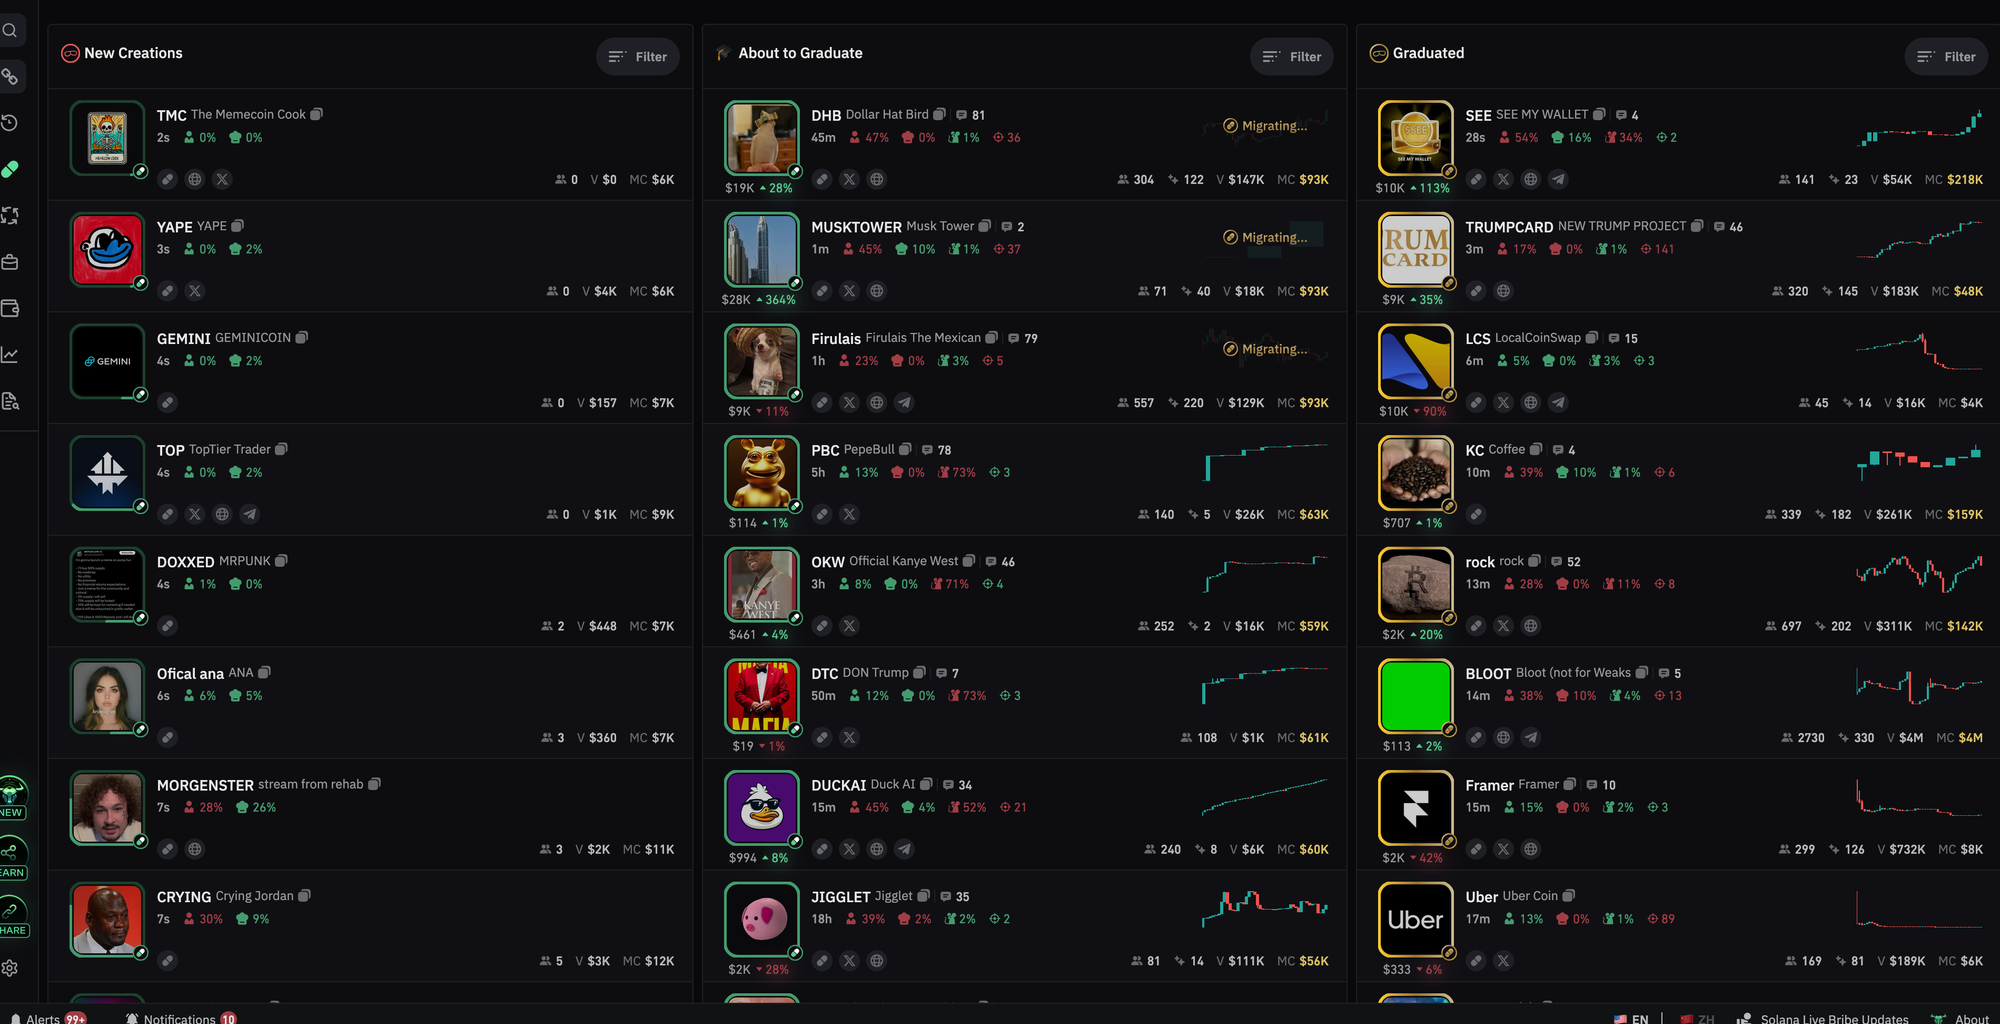Open the wallet icon in the left sidebar
Viewport: 2000px width, 1024px height.
tap(10, 308)
